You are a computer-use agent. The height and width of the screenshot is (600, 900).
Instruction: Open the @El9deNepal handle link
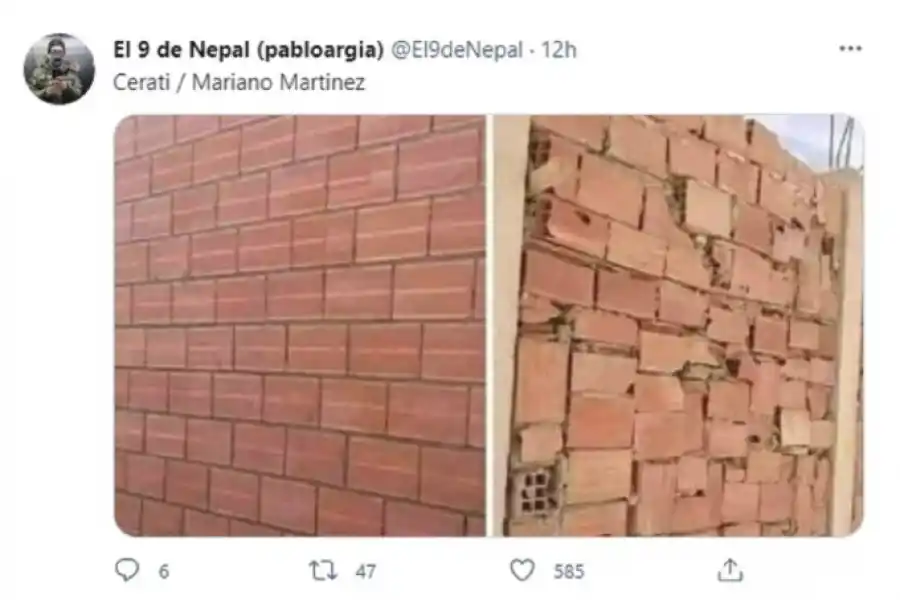point(457,50)
